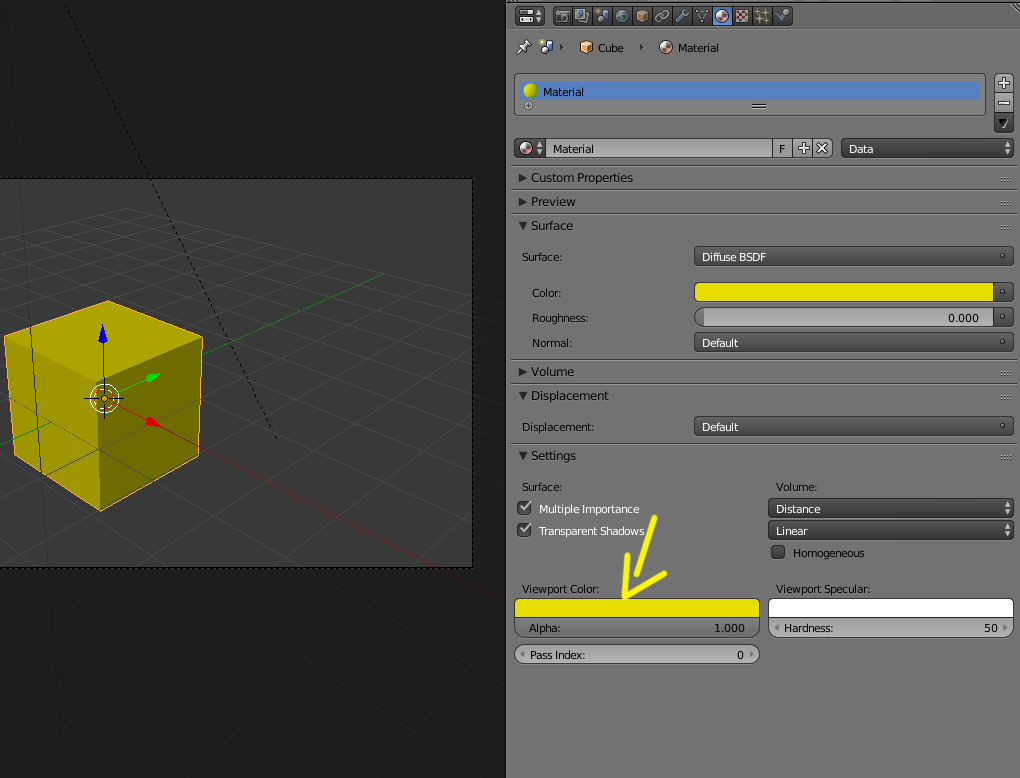
Task: Open the Render properties camera tab
Action: coord(563,16)
